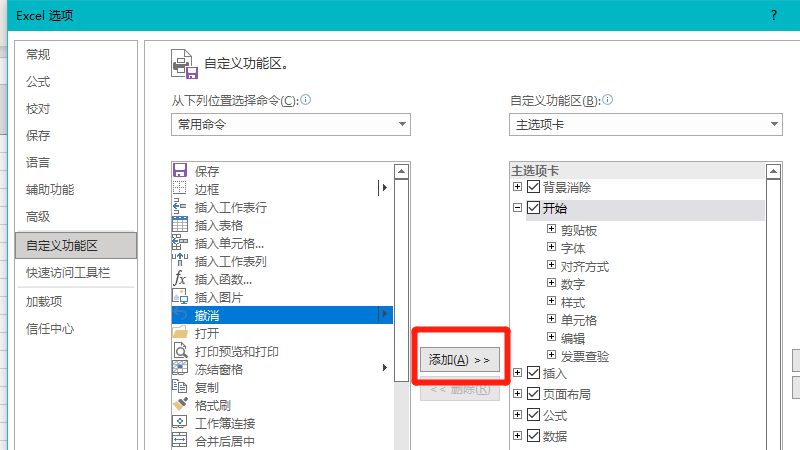Click the 添加(A) >> button

coord(459,359)
